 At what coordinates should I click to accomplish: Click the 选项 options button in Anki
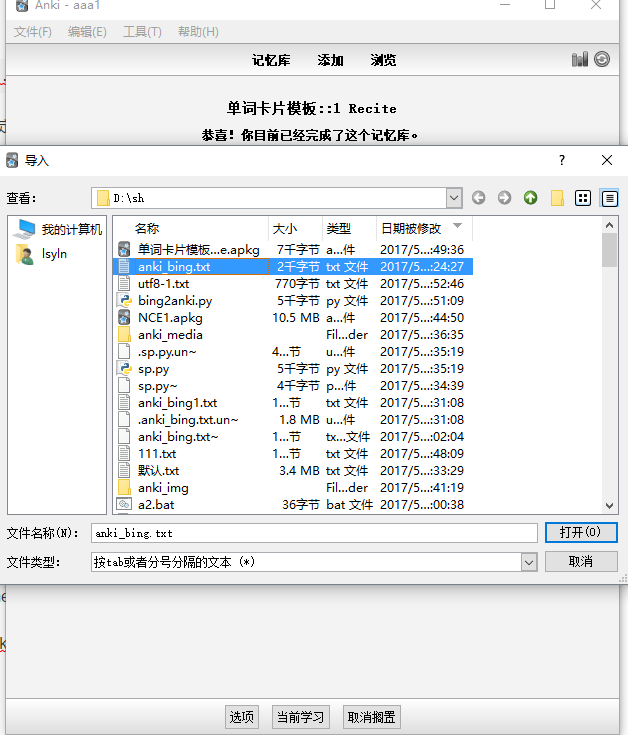[242, 717]
